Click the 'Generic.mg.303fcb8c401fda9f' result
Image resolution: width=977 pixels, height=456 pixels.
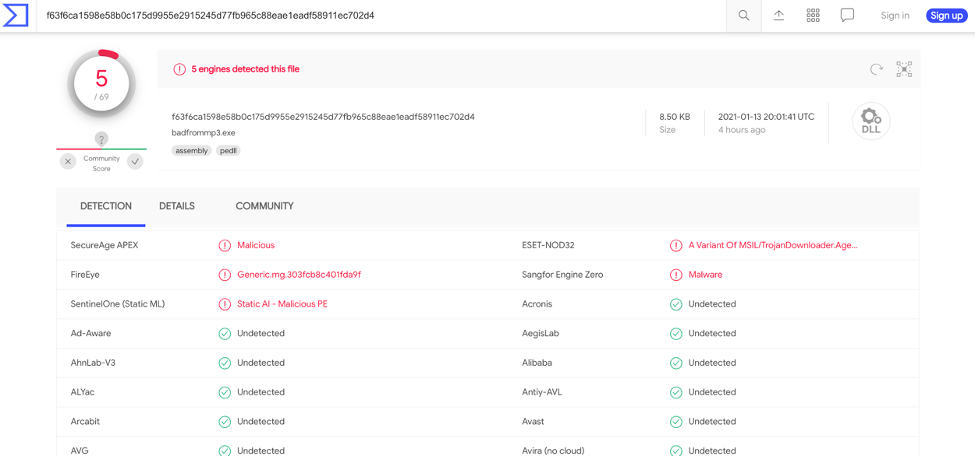coord(299,275)
